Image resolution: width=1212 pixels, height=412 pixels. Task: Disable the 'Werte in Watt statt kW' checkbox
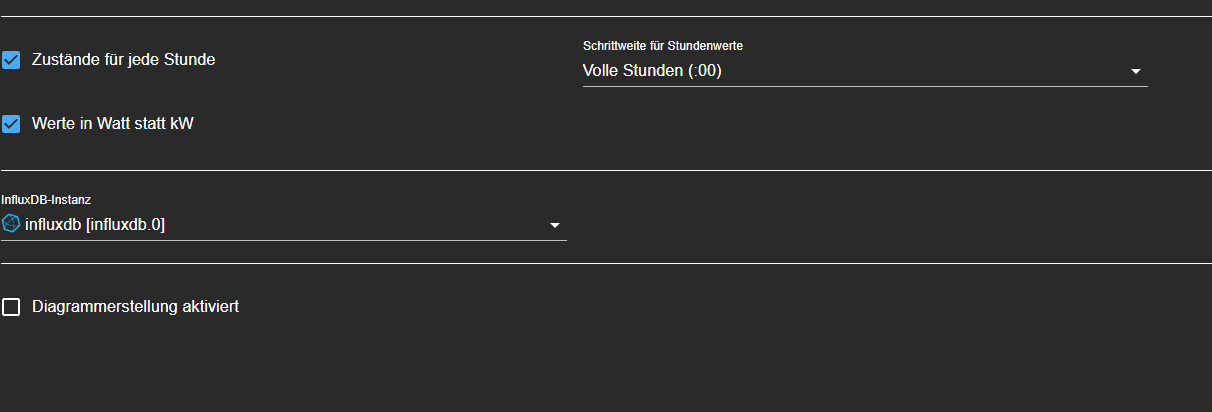[11, 124]
